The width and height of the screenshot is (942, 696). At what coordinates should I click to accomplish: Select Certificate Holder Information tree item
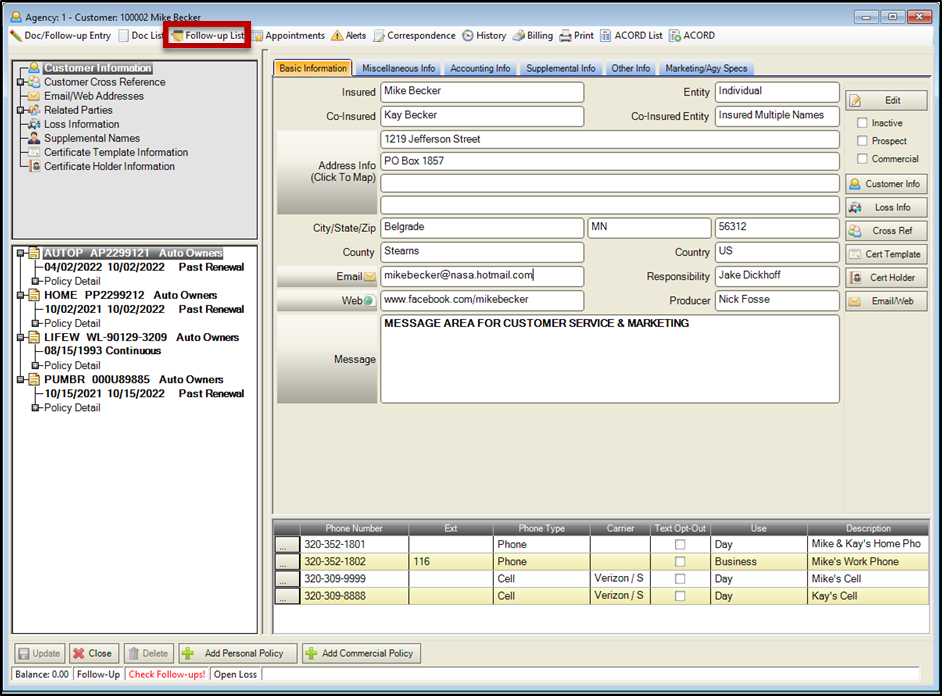[x=109, y=166]
